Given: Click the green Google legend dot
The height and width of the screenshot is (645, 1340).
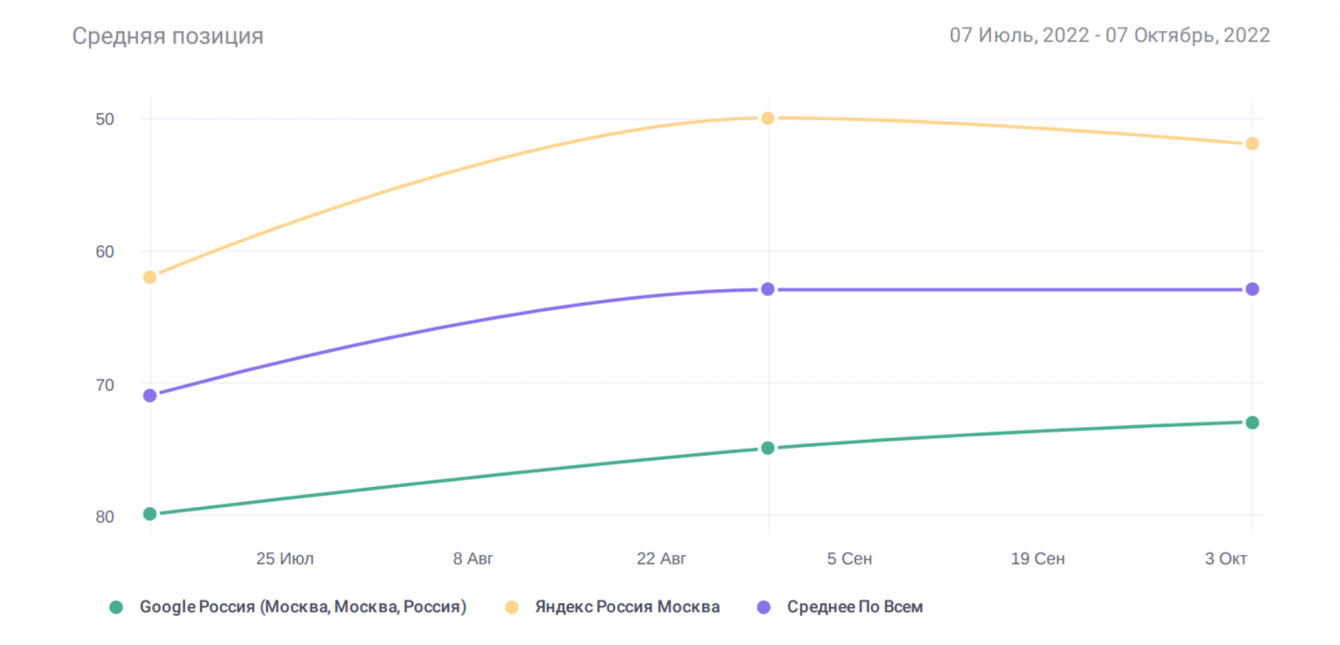Looking at the screenshot, I should (116, 607).
